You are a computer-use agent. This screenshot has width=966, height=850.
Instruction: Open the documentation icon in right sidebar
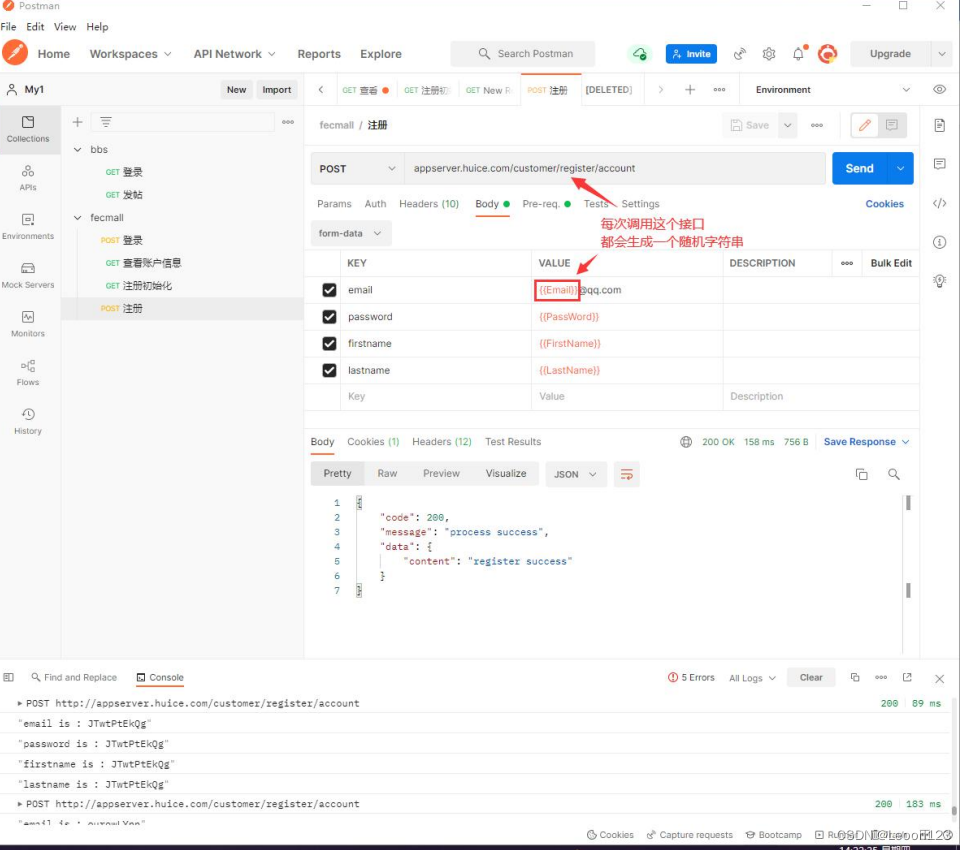click(940, 125)
